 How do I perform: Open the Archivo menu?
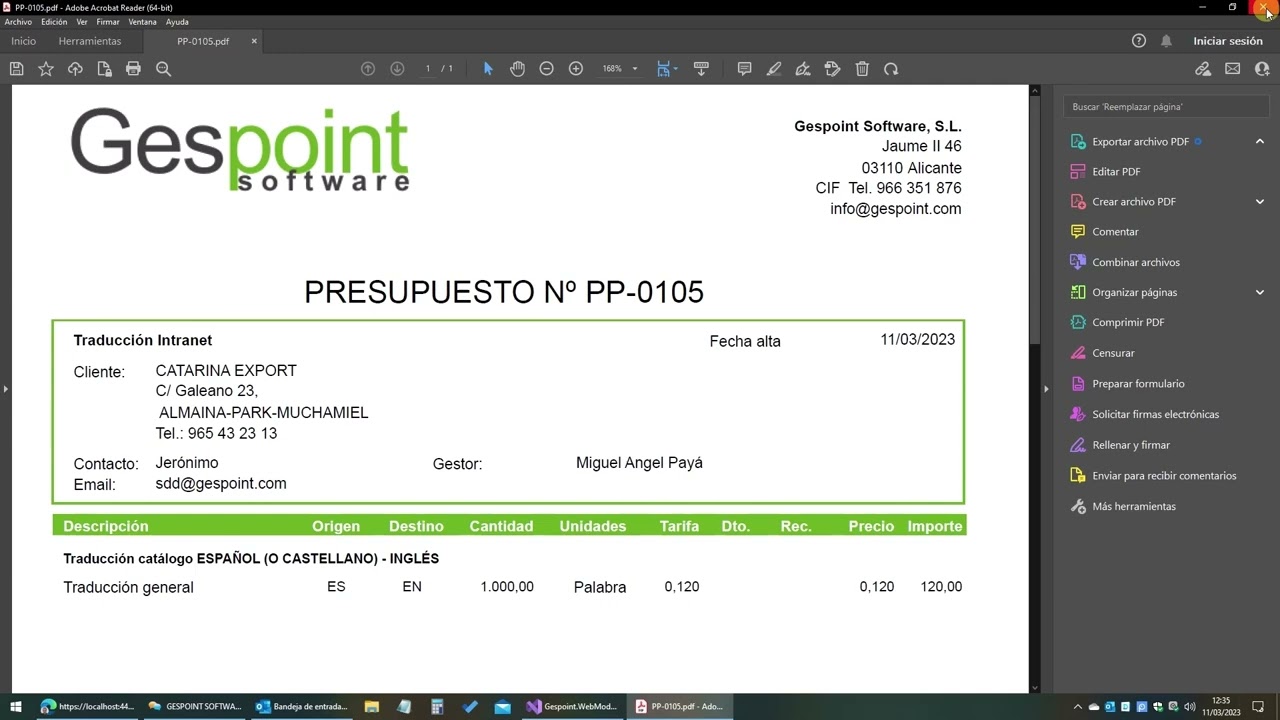[18, 22]
